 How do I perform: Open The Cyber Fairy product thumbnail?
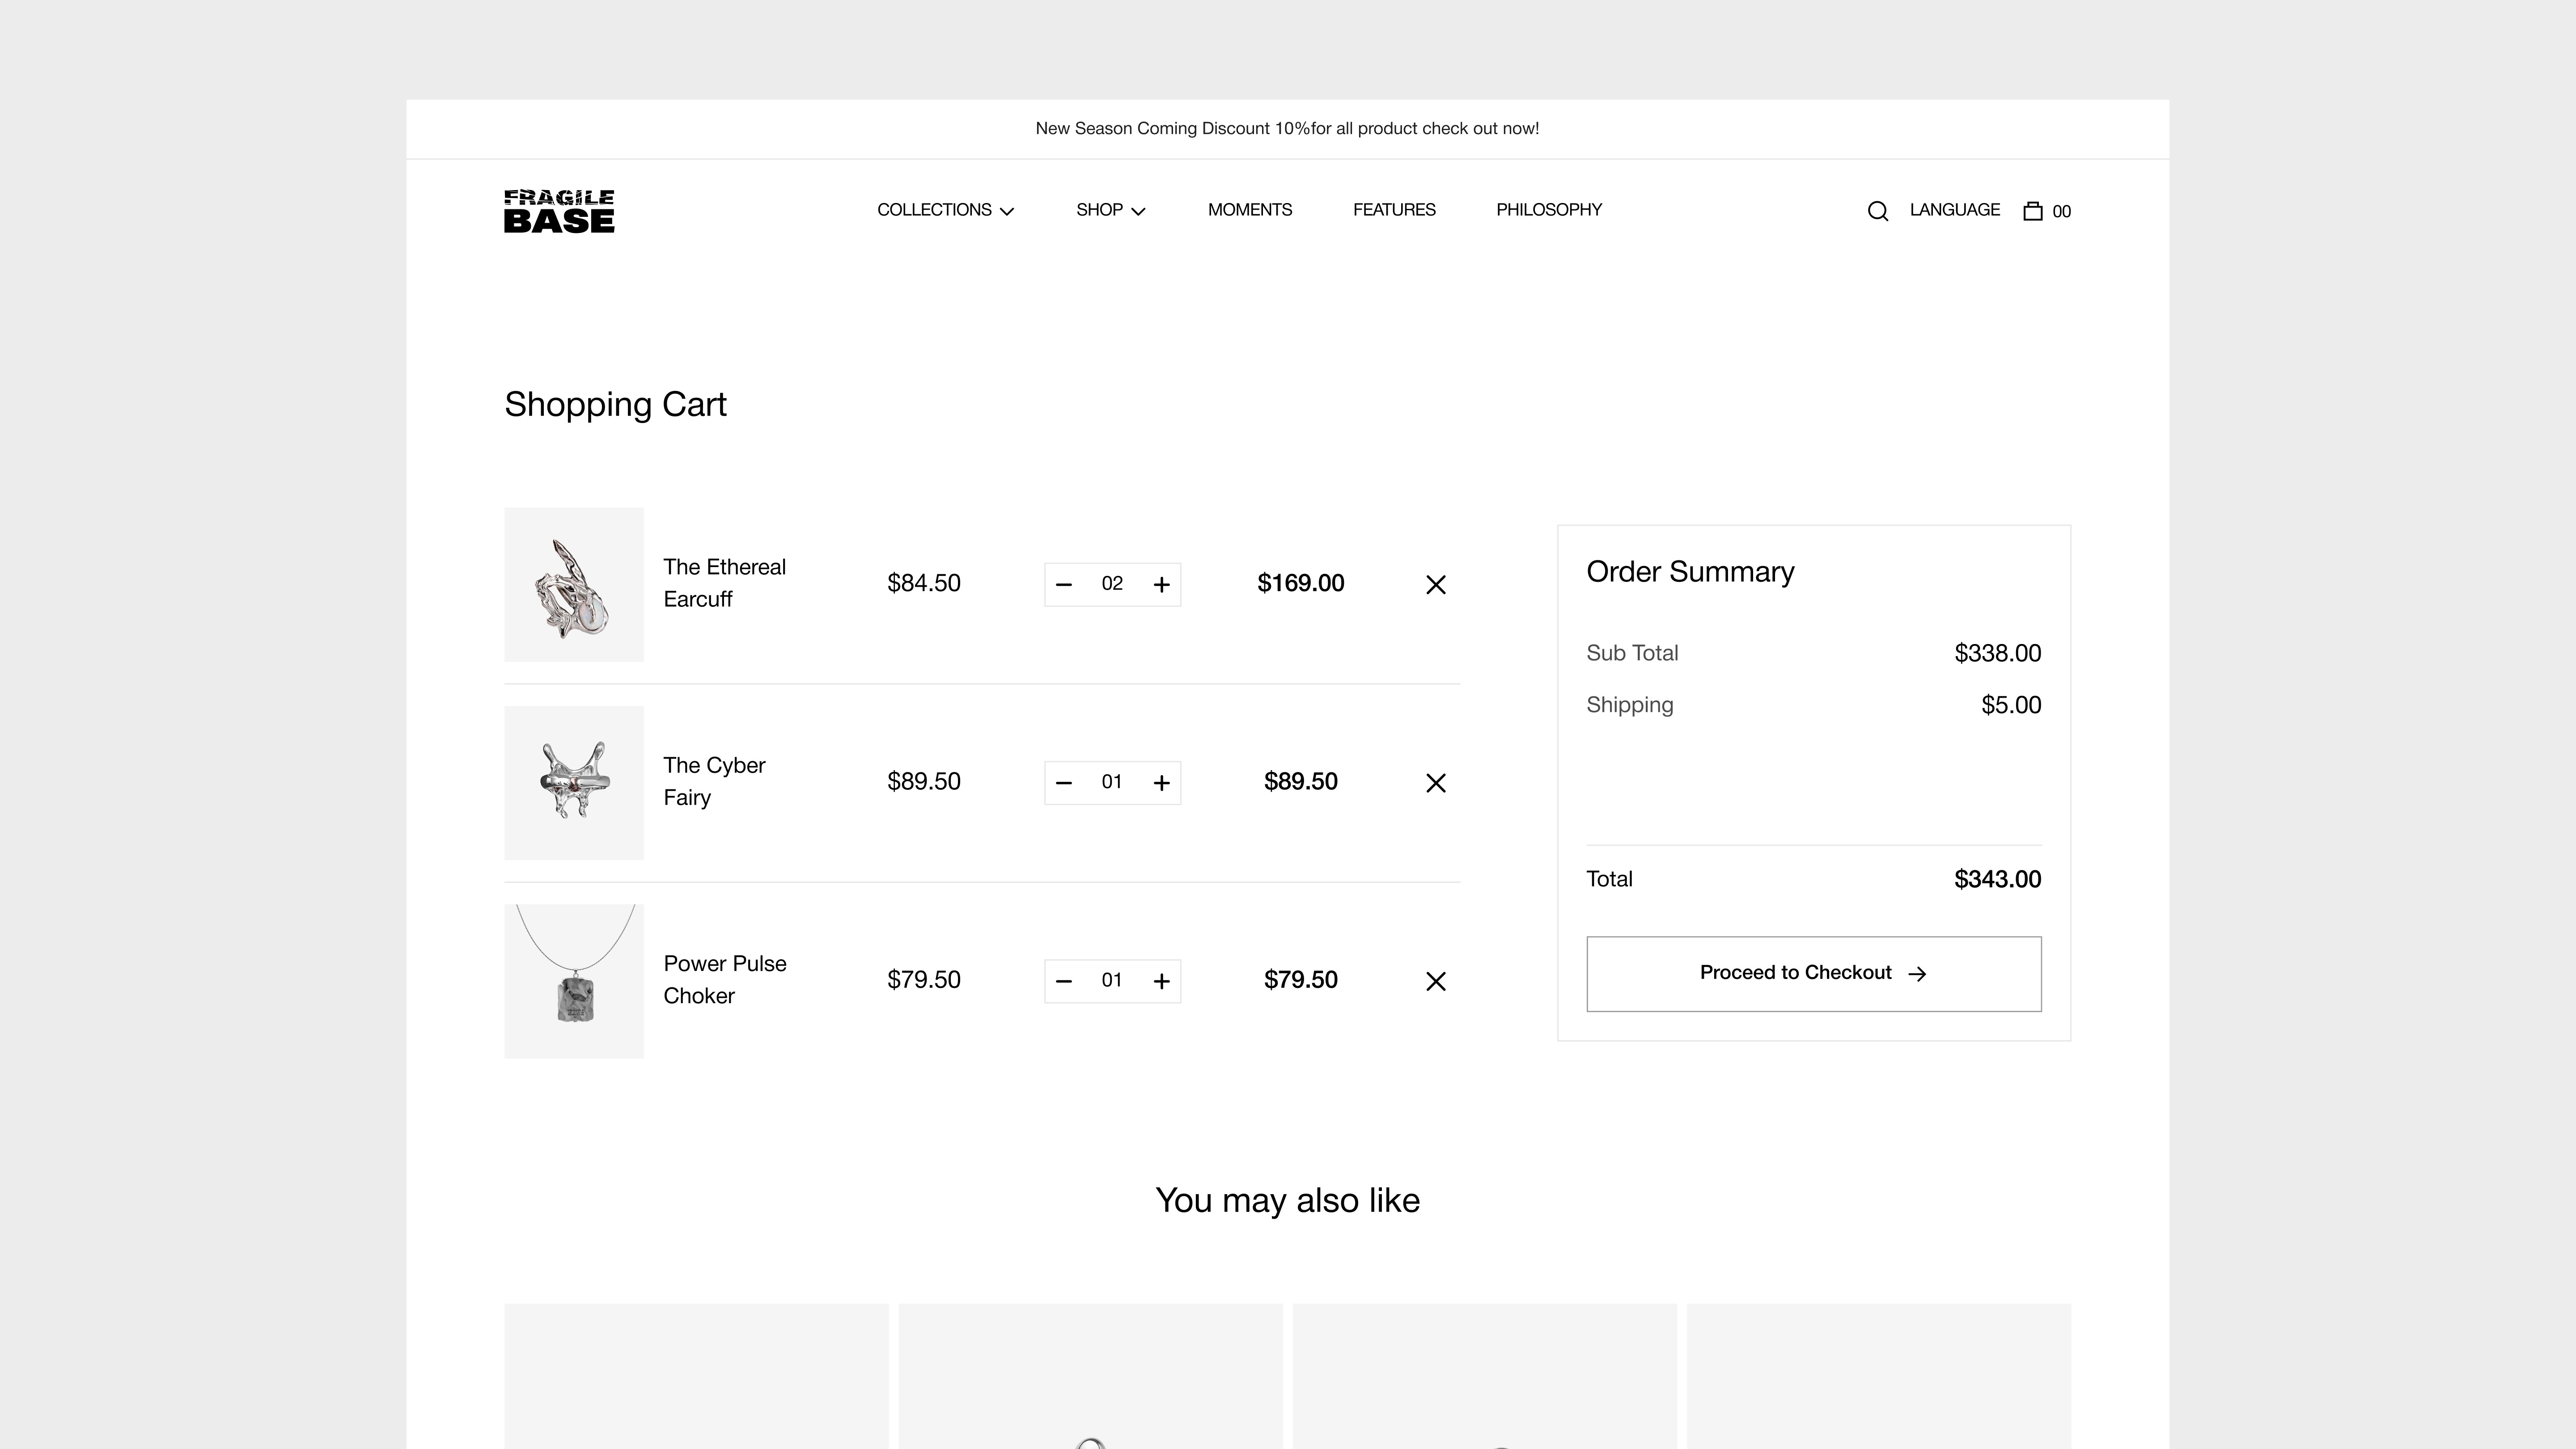click(x=574, y=782)
